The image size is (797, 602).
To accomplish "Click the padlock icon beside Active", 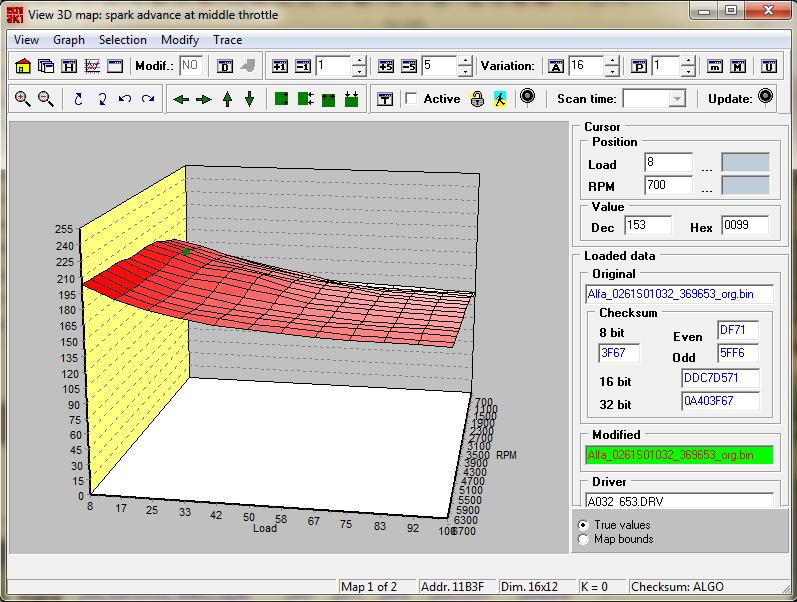I will point(477,98).
